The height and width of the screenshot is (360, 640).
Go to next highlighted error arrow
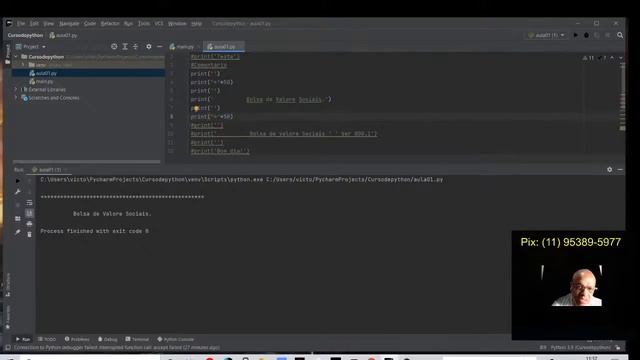[620, 58]
